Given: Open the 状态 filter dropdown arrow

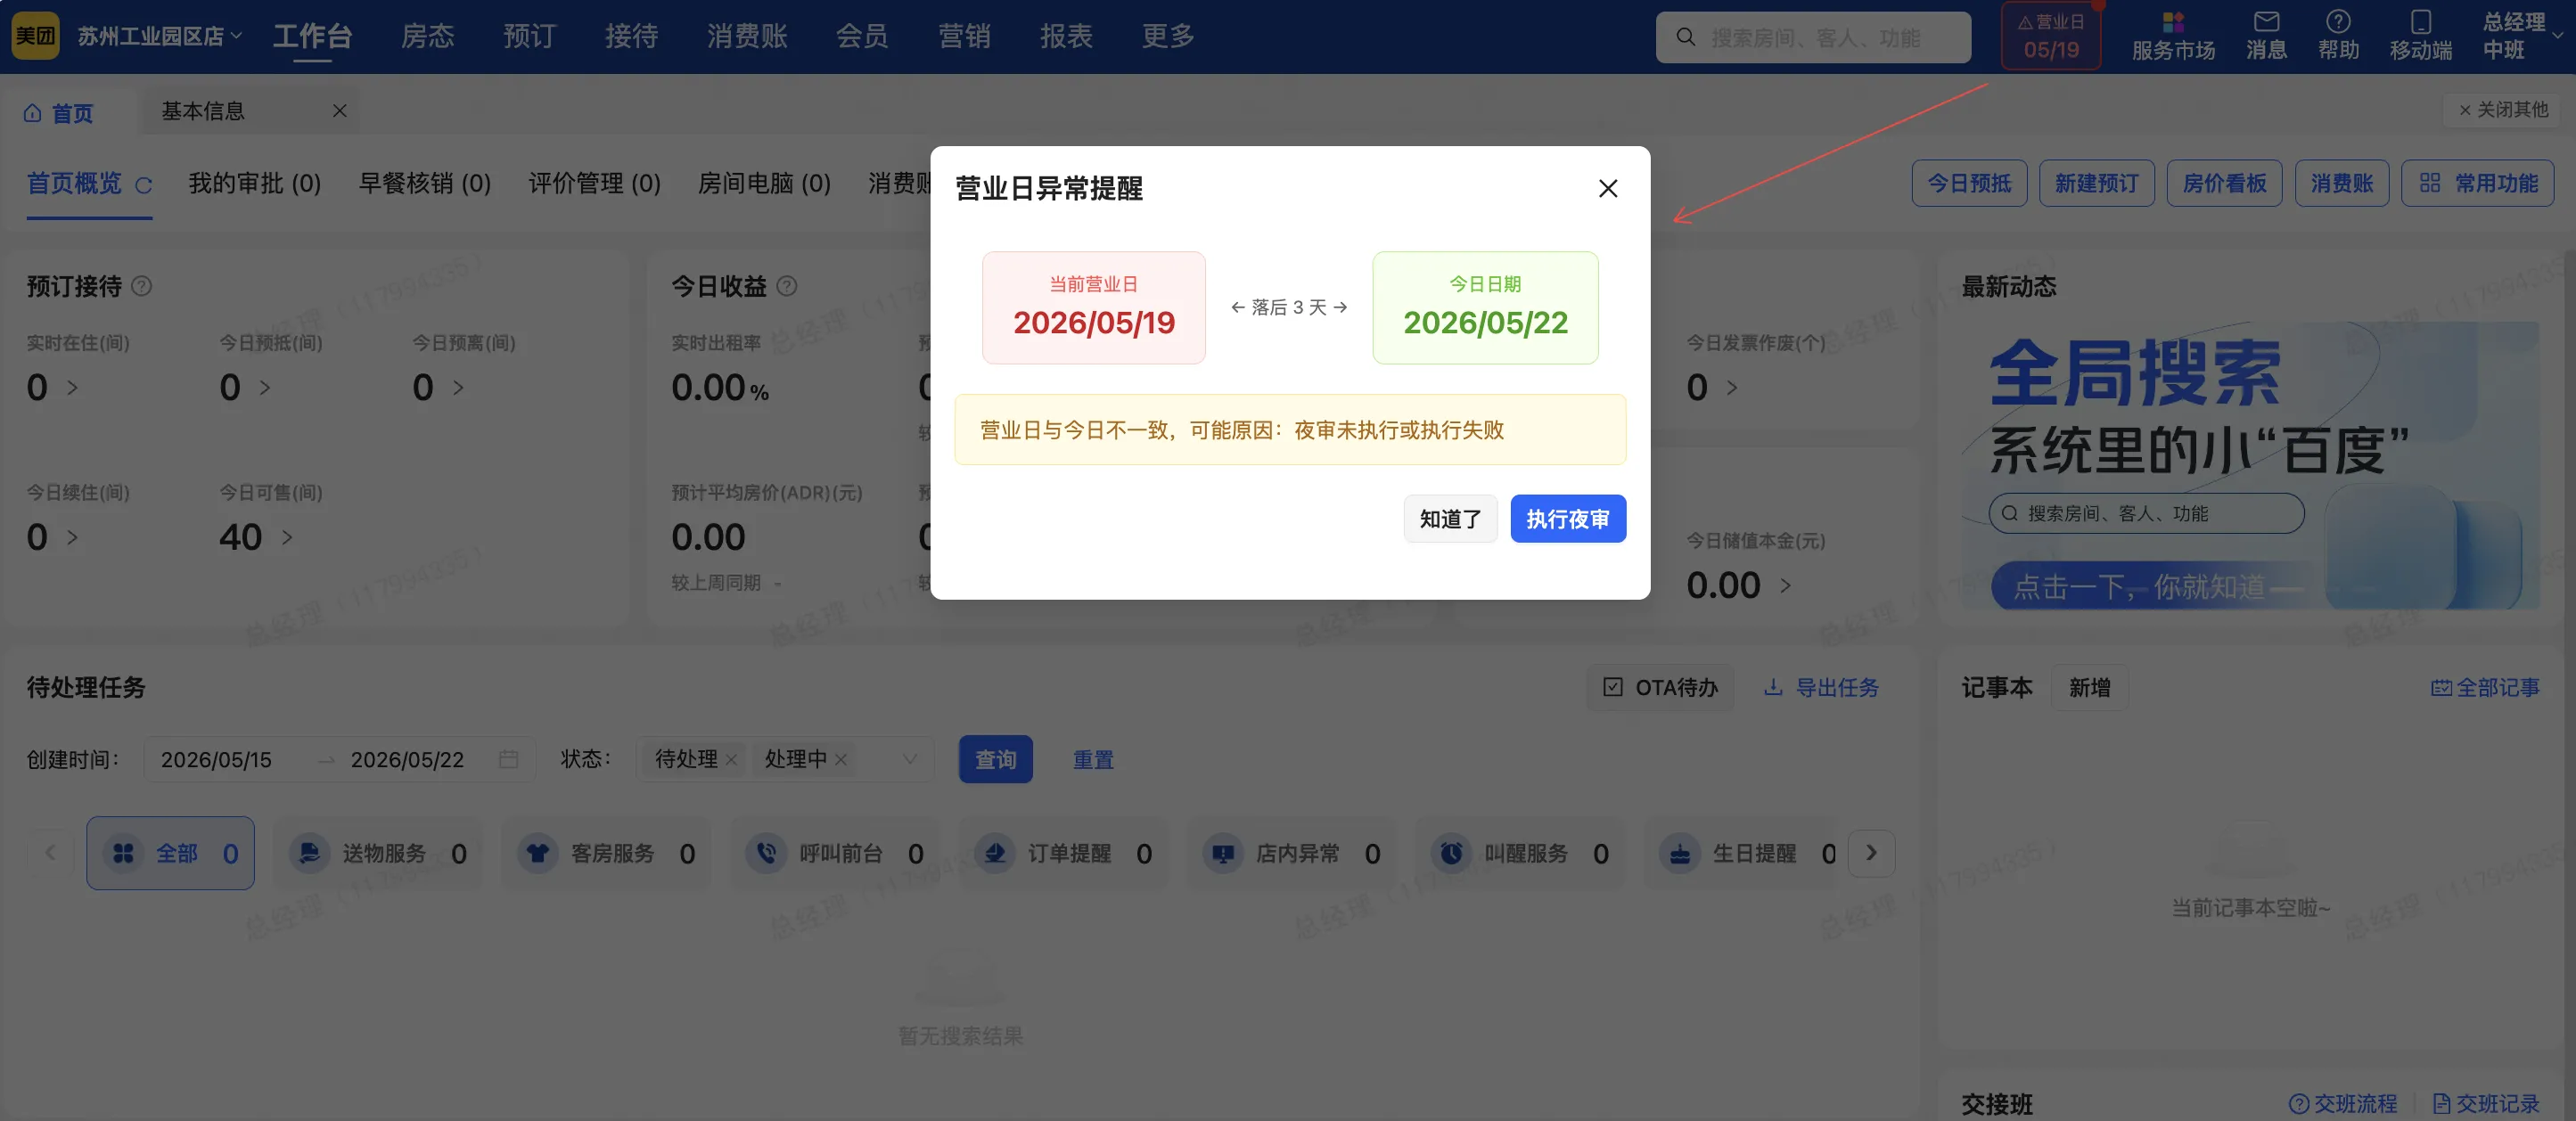Looking at the screenshot, I should pyautogui.click(x=910, y=759).
